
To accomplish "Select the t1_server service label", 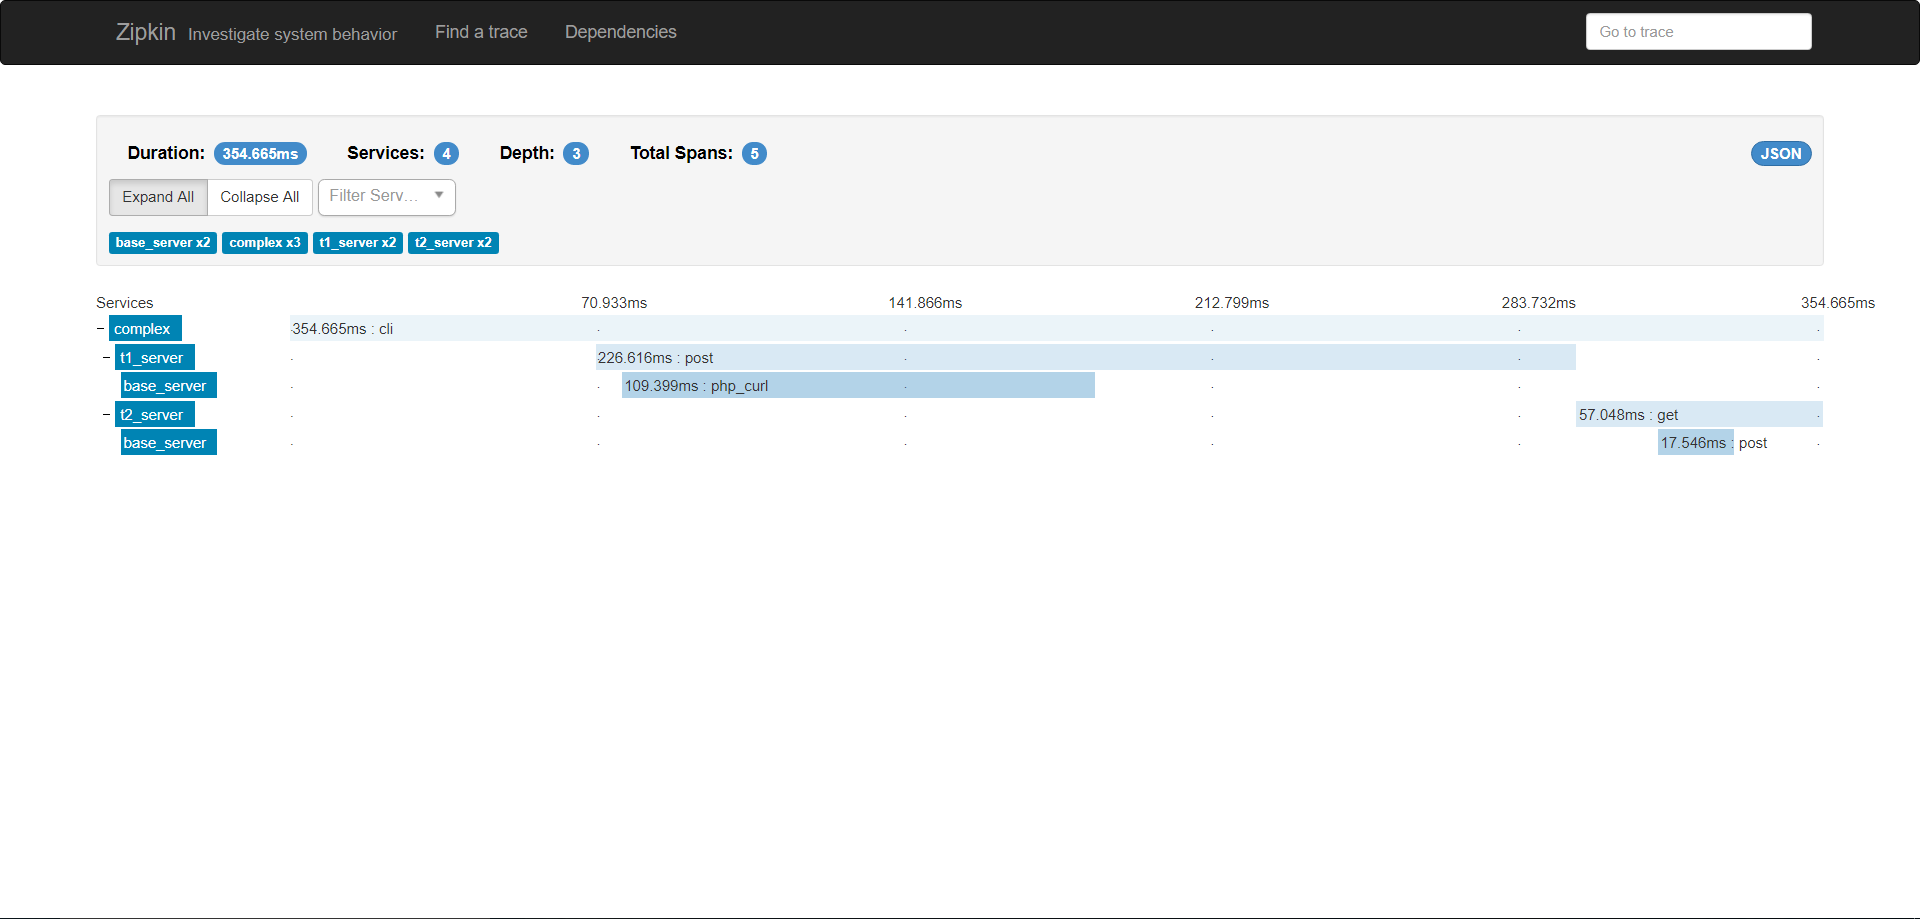I will (155, 358).
